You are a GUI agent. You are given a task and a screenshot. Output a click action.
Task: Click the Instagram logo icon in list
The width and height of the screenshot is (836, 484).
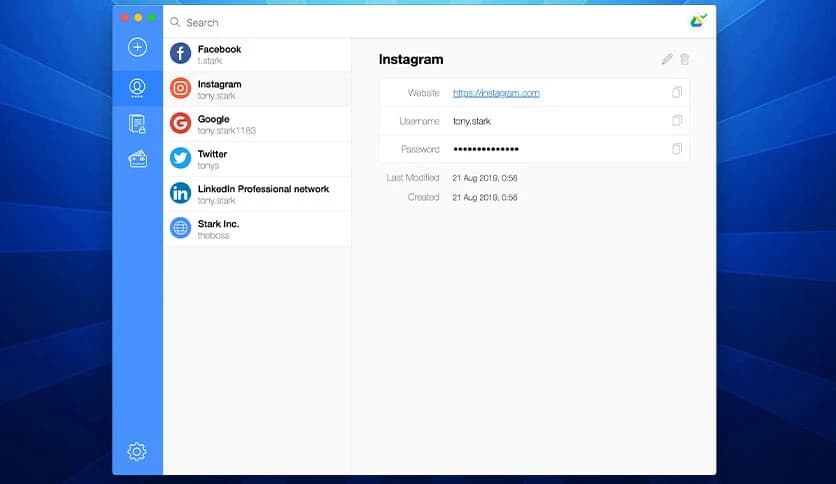(x=180, y=88)
